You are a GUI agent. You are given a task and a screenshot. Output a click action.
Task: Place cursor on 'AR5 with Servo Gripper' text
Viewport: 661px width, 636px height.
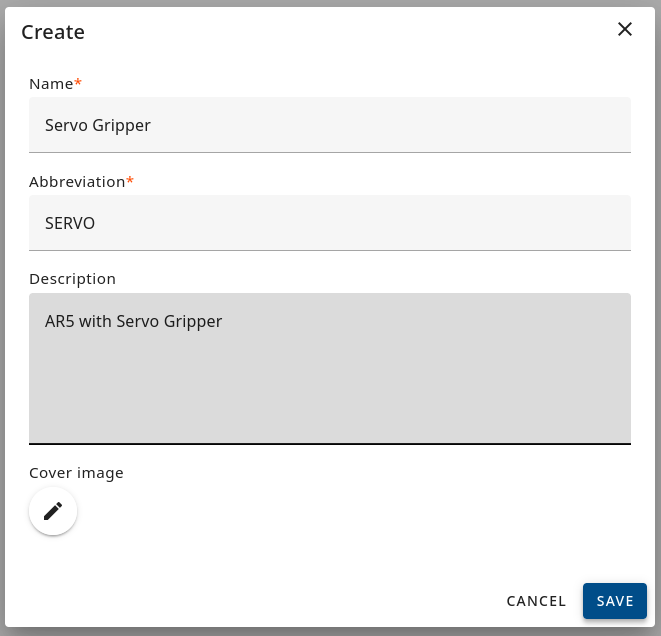tap(134, 322)
